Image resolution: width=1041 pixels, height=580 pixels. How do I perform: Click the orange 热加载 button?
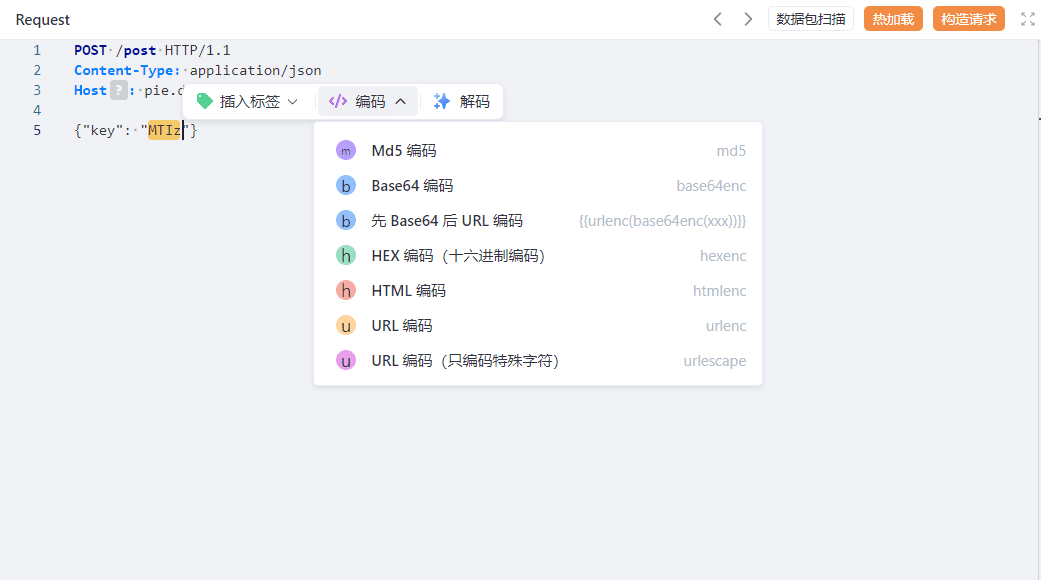click(x=893, y=19)
